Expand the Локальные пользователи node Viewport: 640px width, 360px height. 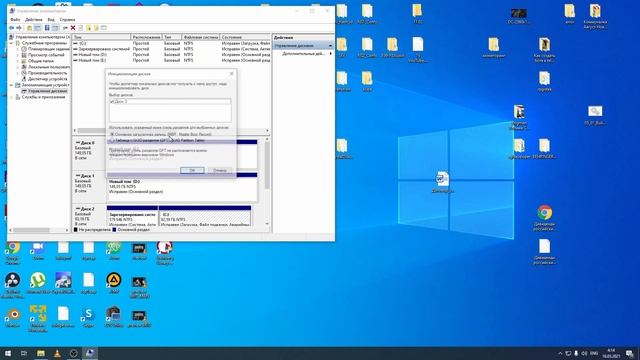[x=18, y=67]
